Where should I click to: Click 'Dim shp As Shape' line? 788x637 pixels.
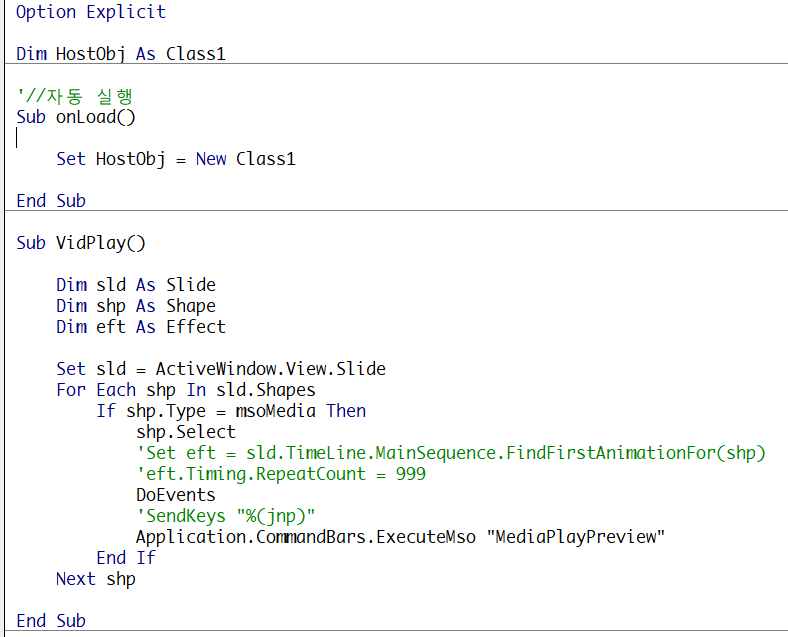(136, 306)
